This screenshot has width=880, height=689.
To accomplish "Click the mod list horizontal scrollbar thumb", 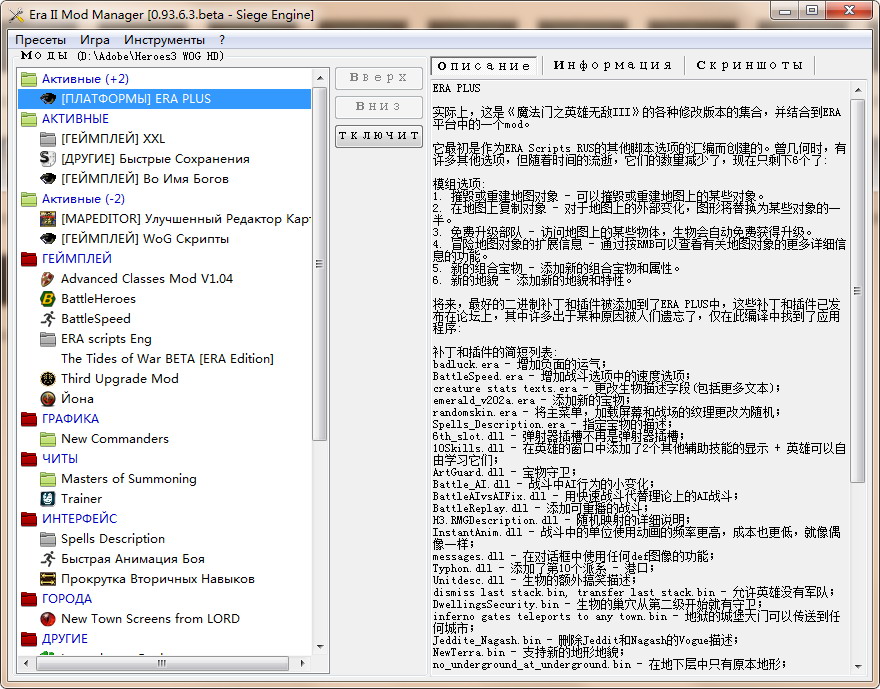I will [x=162, y=663].
